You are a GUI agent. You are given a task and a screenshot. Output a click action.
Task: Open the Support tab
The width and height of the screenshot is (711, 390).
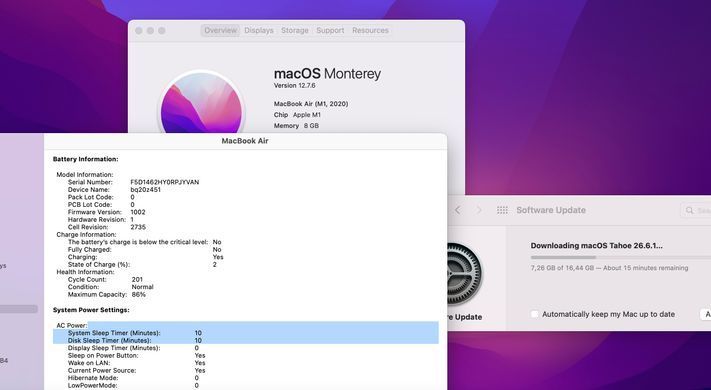point(330,30)
